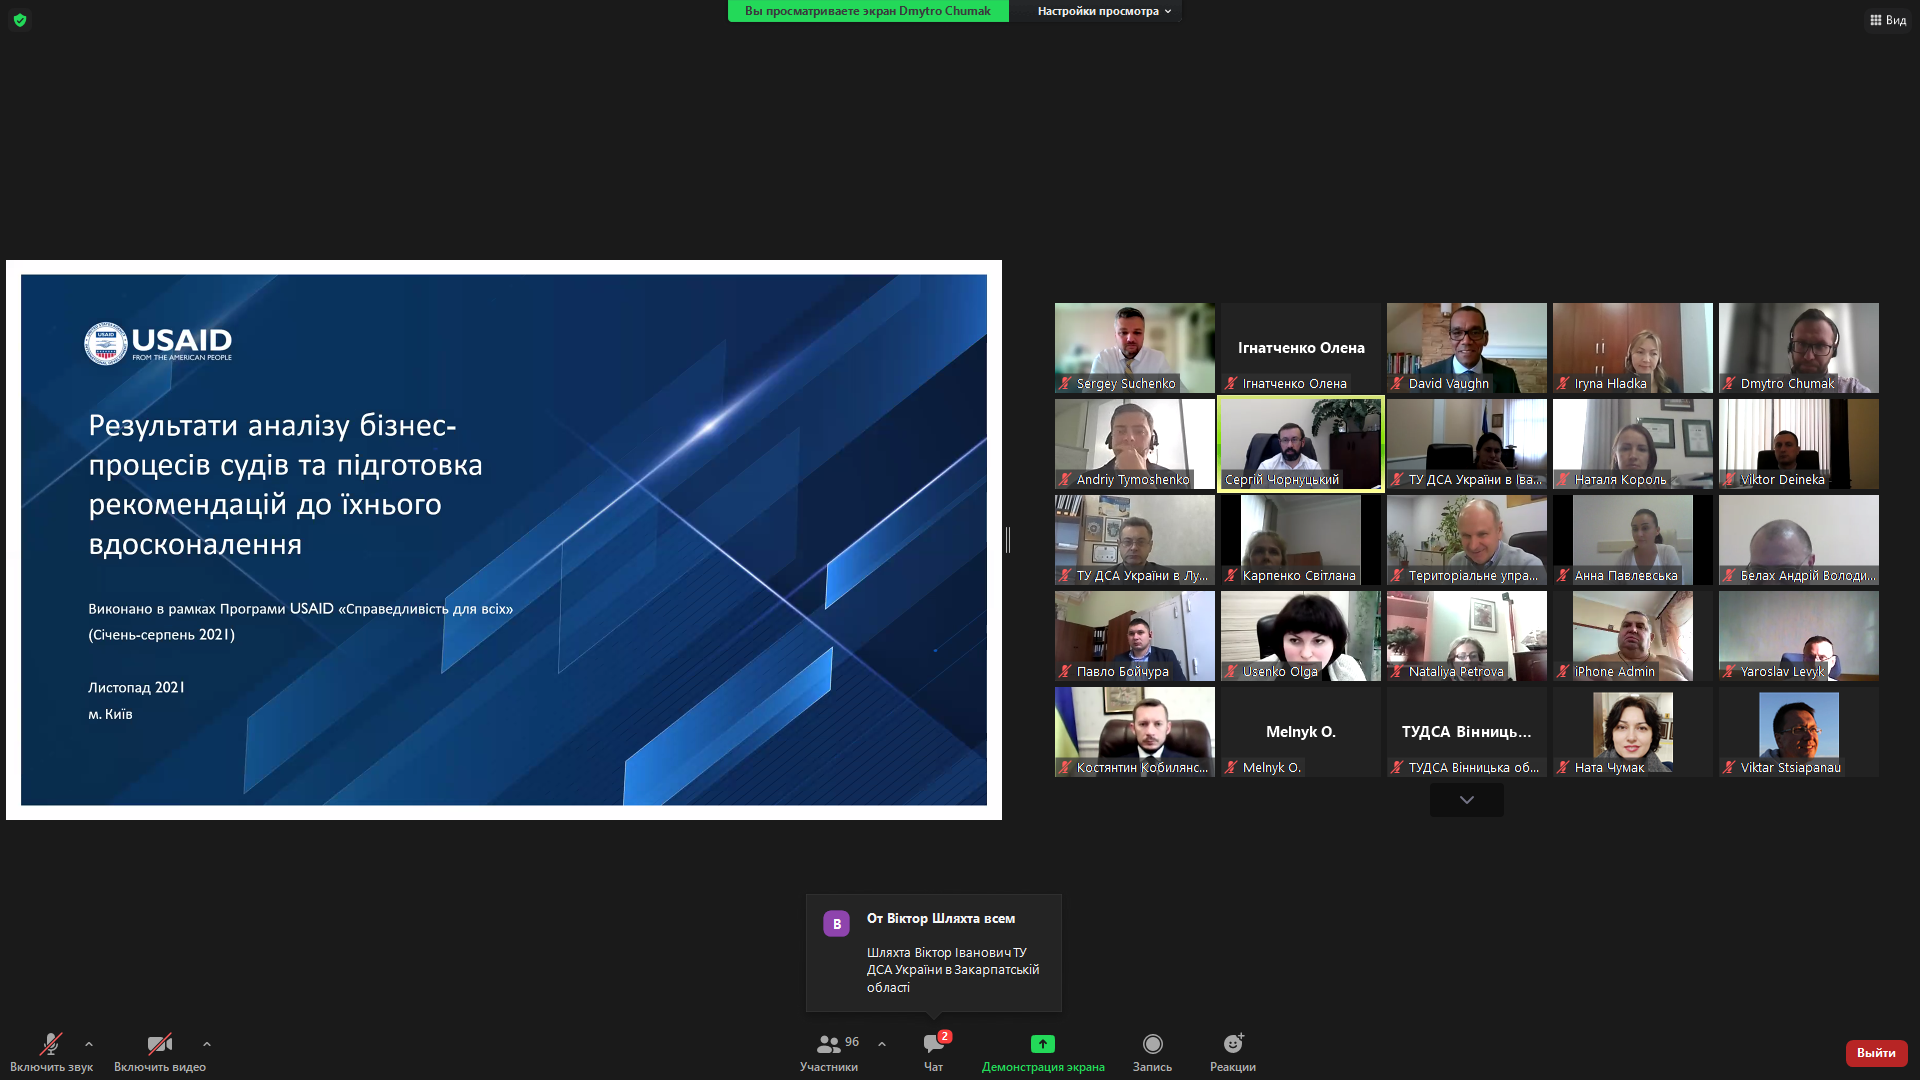This screenshot has height=1080, width=1920.
Task: Expand the arrow next to Participants
Action: pyautogui.click(x=882, y=1044)
